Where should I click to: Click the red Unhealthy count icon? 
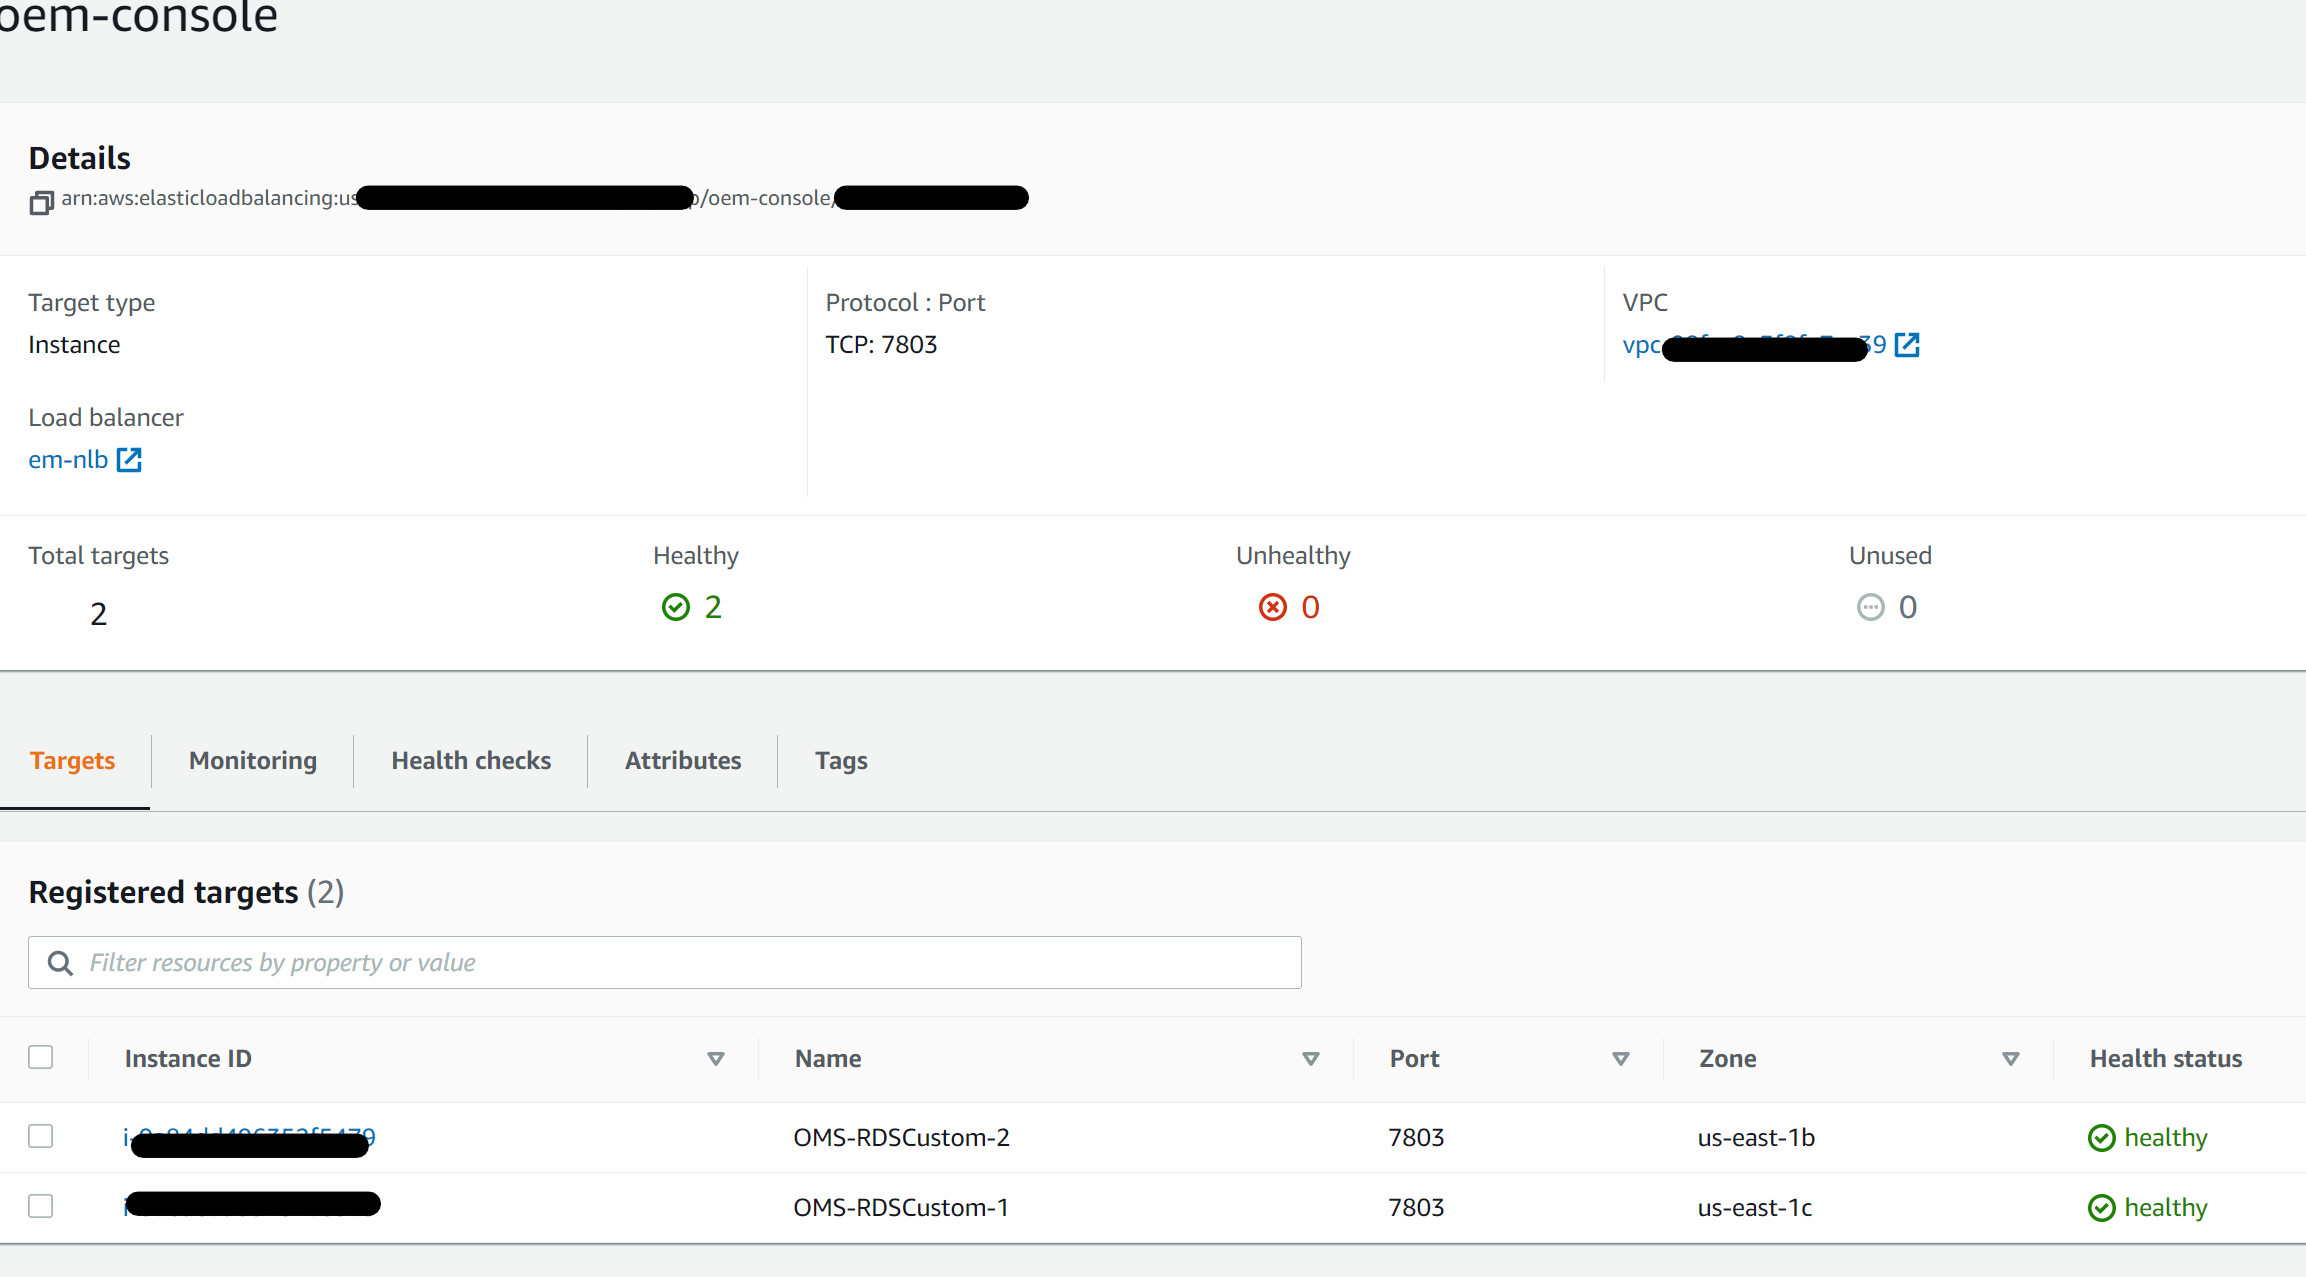tap(1273, 607)
